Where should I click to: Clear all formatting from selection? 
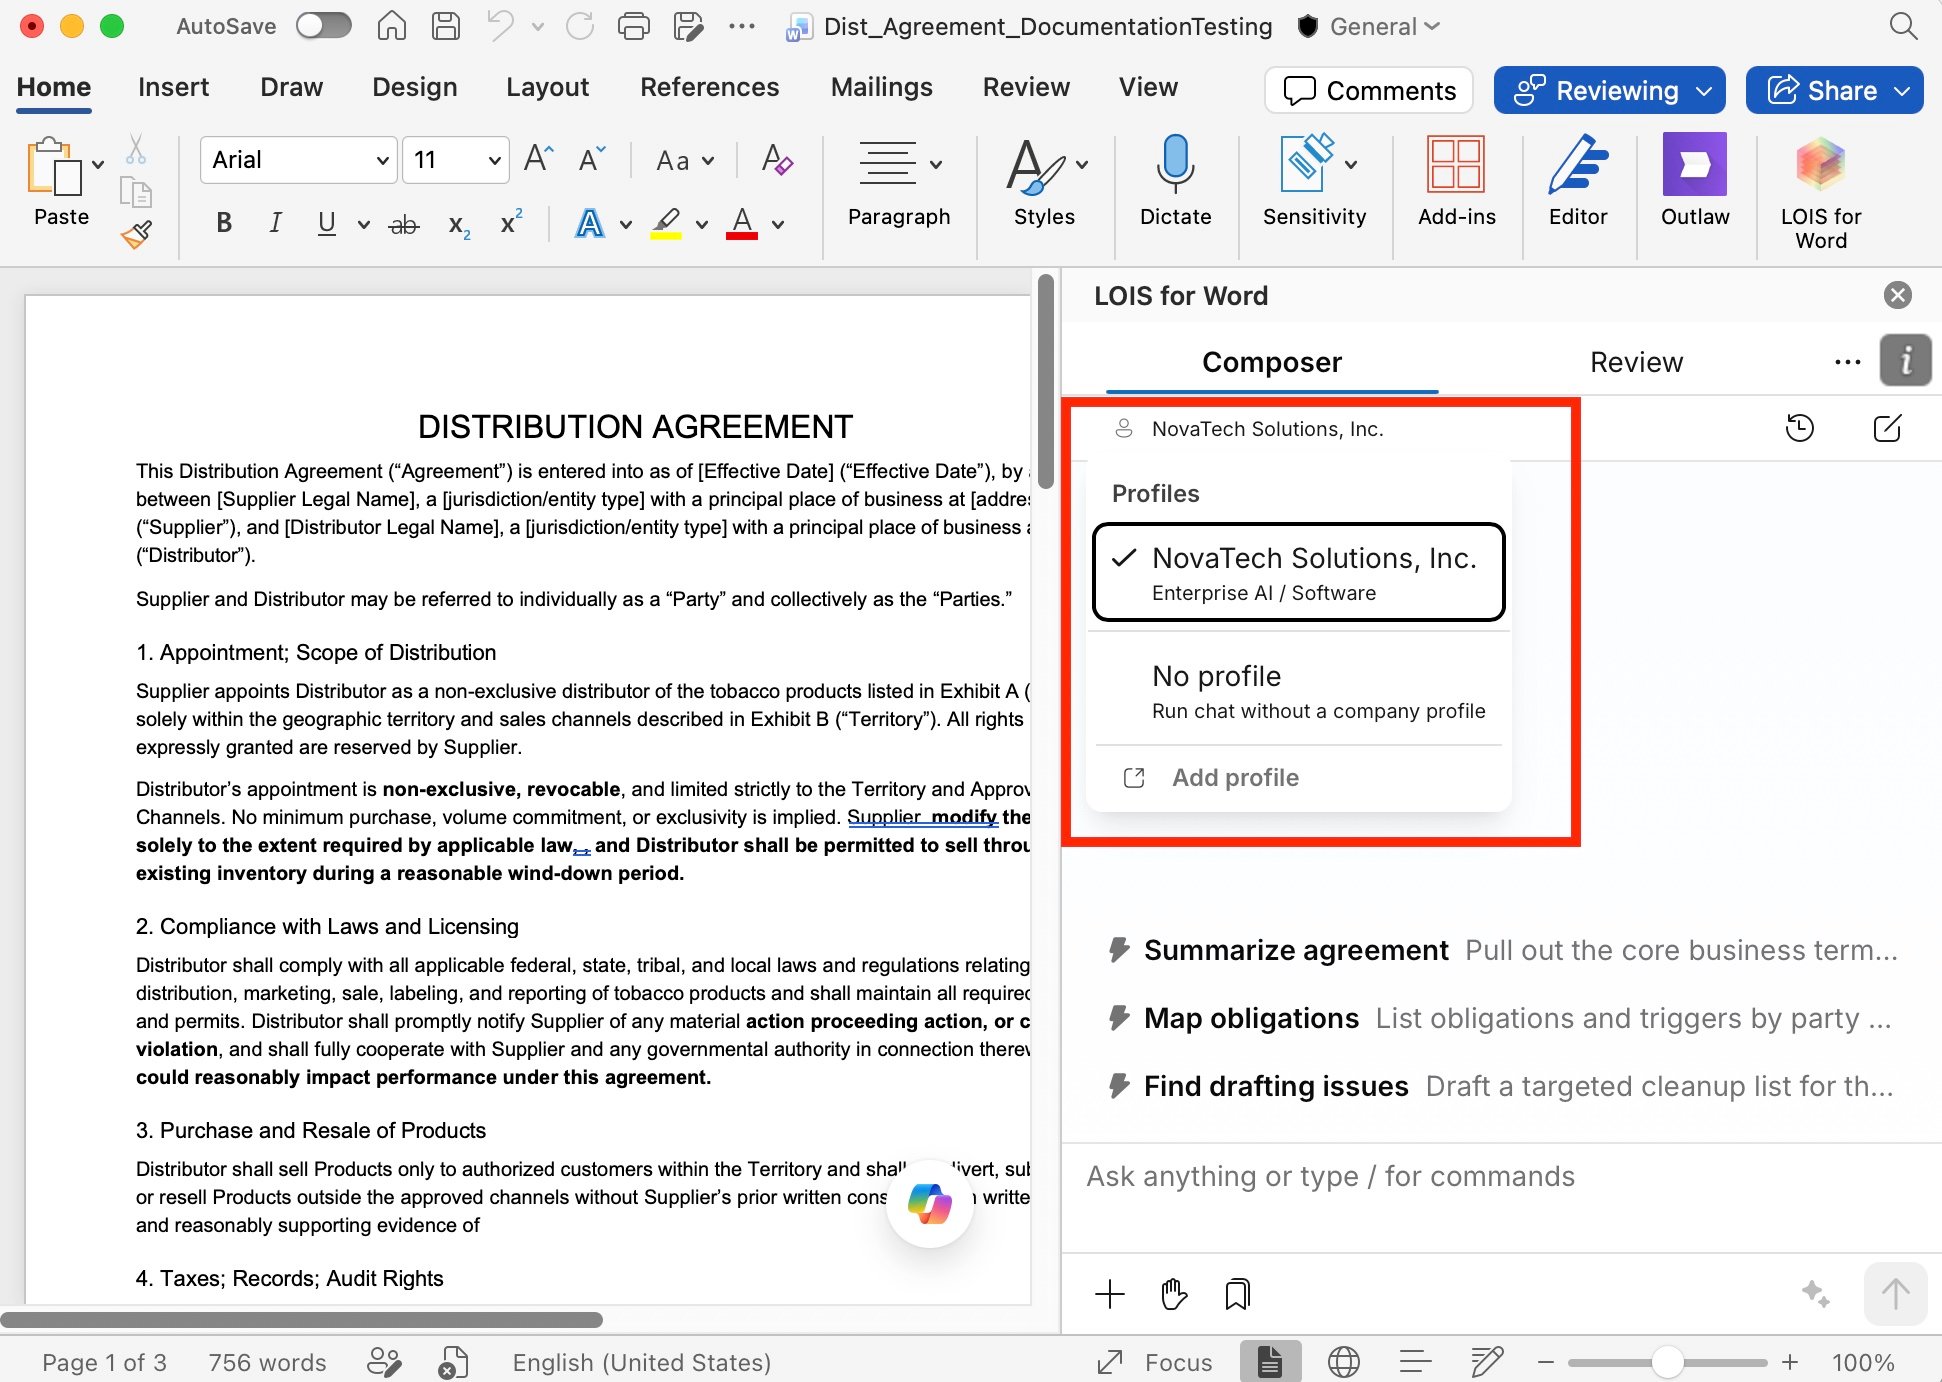(777, 159)
